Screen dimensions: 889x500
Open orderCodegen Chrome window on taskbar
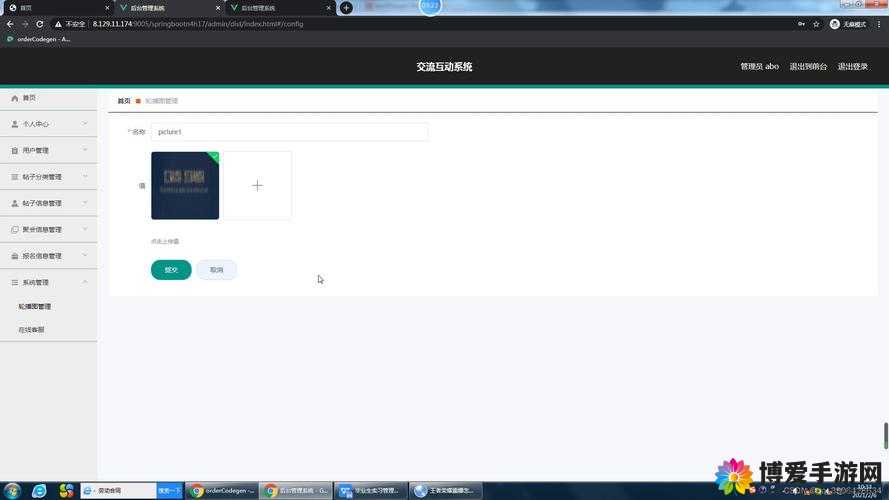222,491
